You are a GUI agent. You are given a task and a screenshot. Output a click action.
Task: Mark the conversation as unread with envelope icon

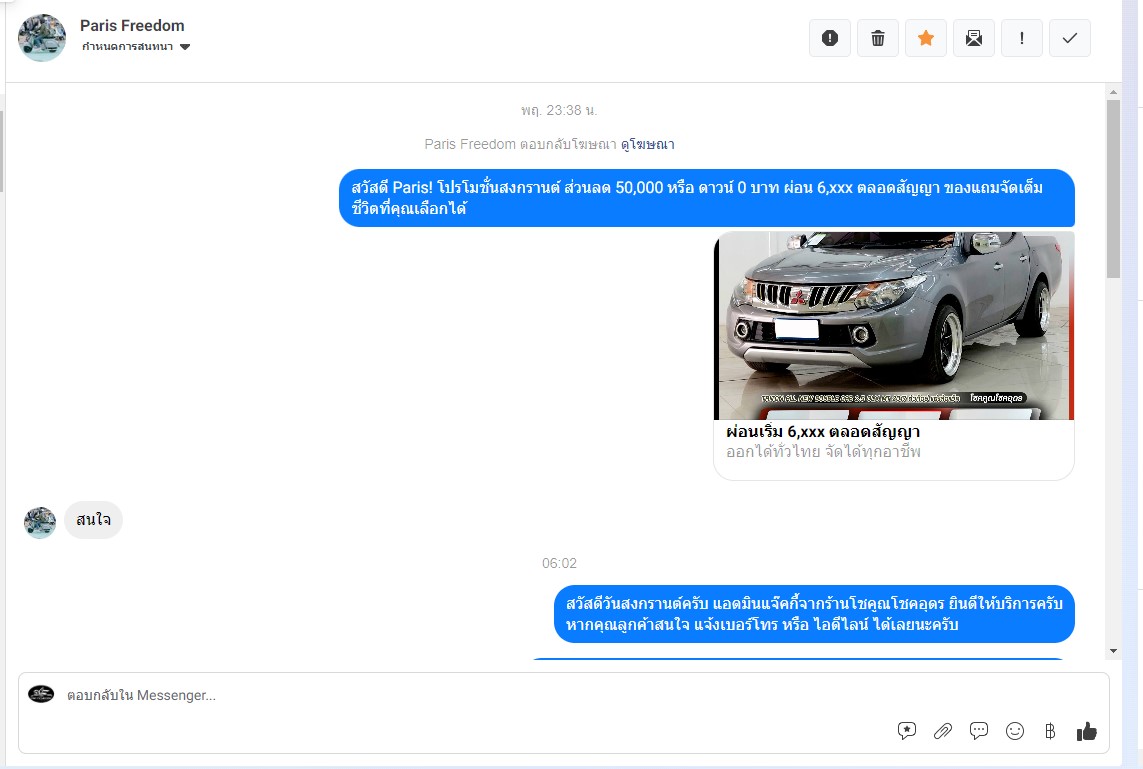click(973, 38)
